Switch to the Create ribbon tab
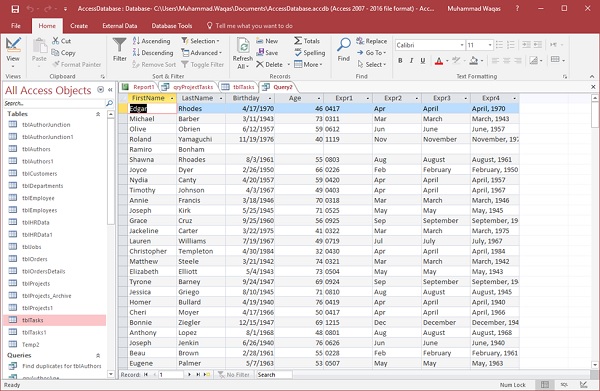The height and width of the screenshot is (391, 600). point(79,26)
